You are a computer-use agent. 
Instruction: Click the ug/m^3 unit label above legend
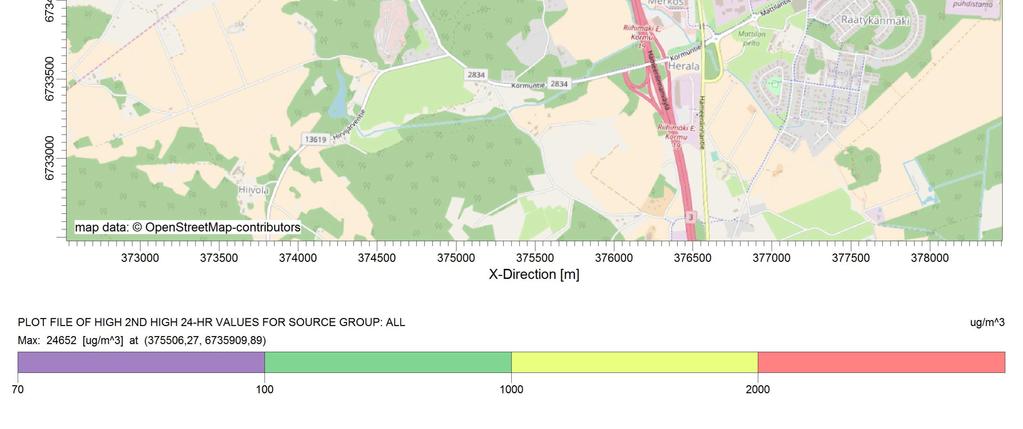(987, 323)
